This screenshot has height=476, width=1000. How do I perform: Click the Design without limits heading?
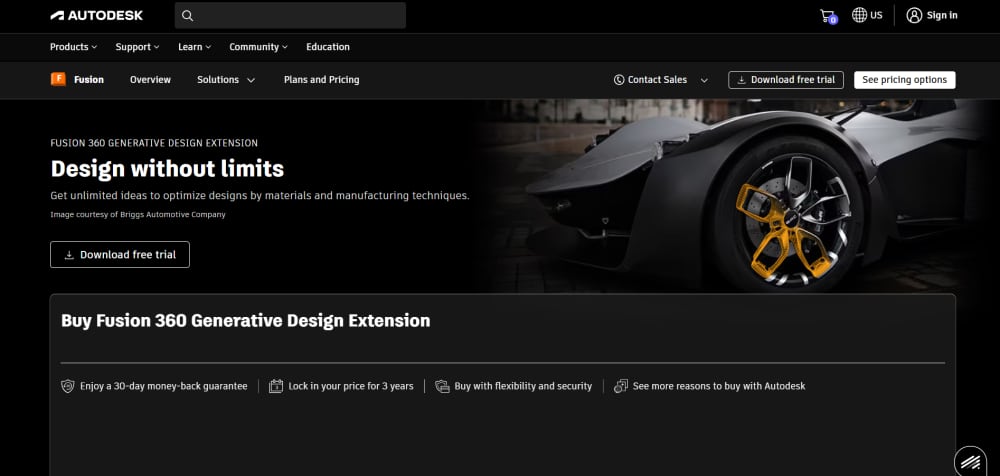click(167, 169)
